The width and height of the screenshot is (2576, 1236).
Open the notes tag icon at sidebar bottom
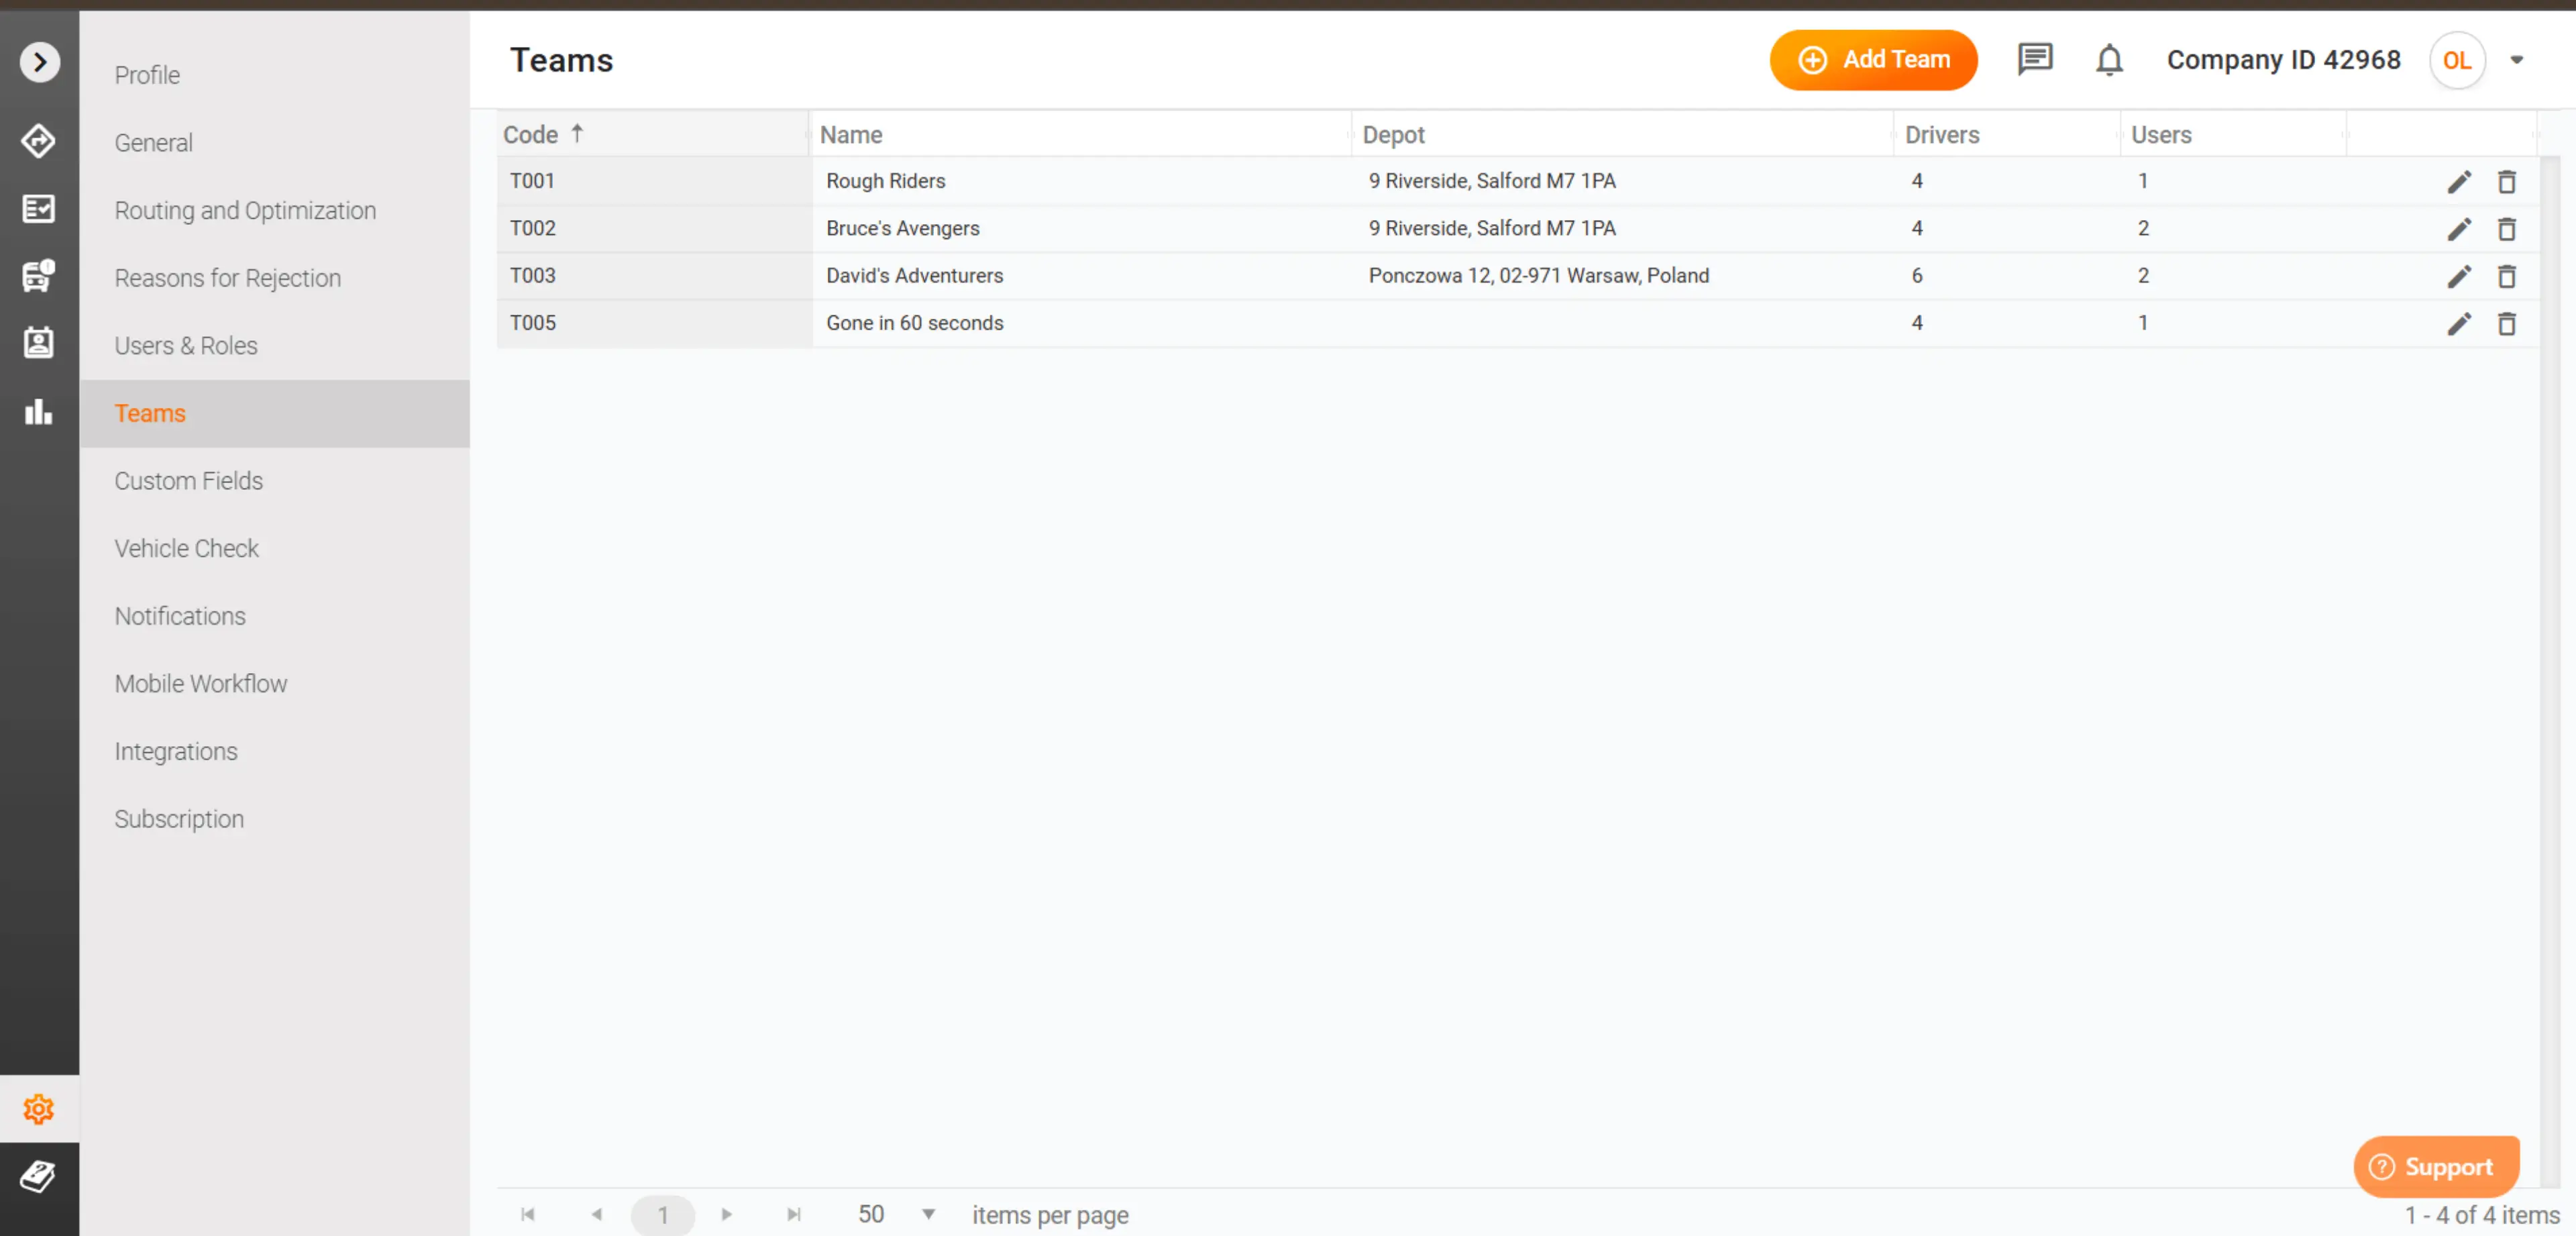[x=38, y=1177]
